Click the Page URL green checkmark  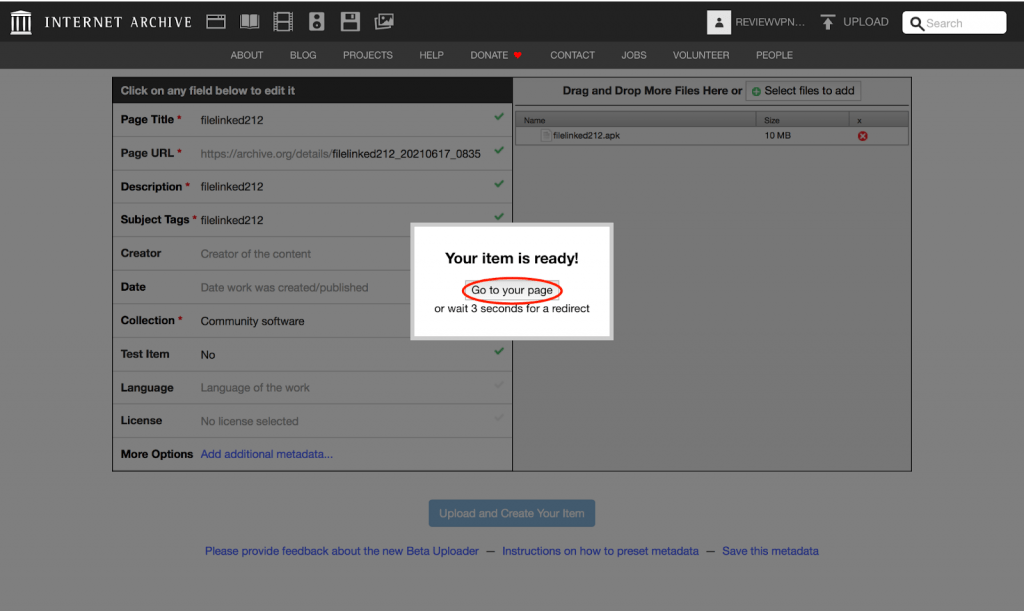click(x=499, y=150)
